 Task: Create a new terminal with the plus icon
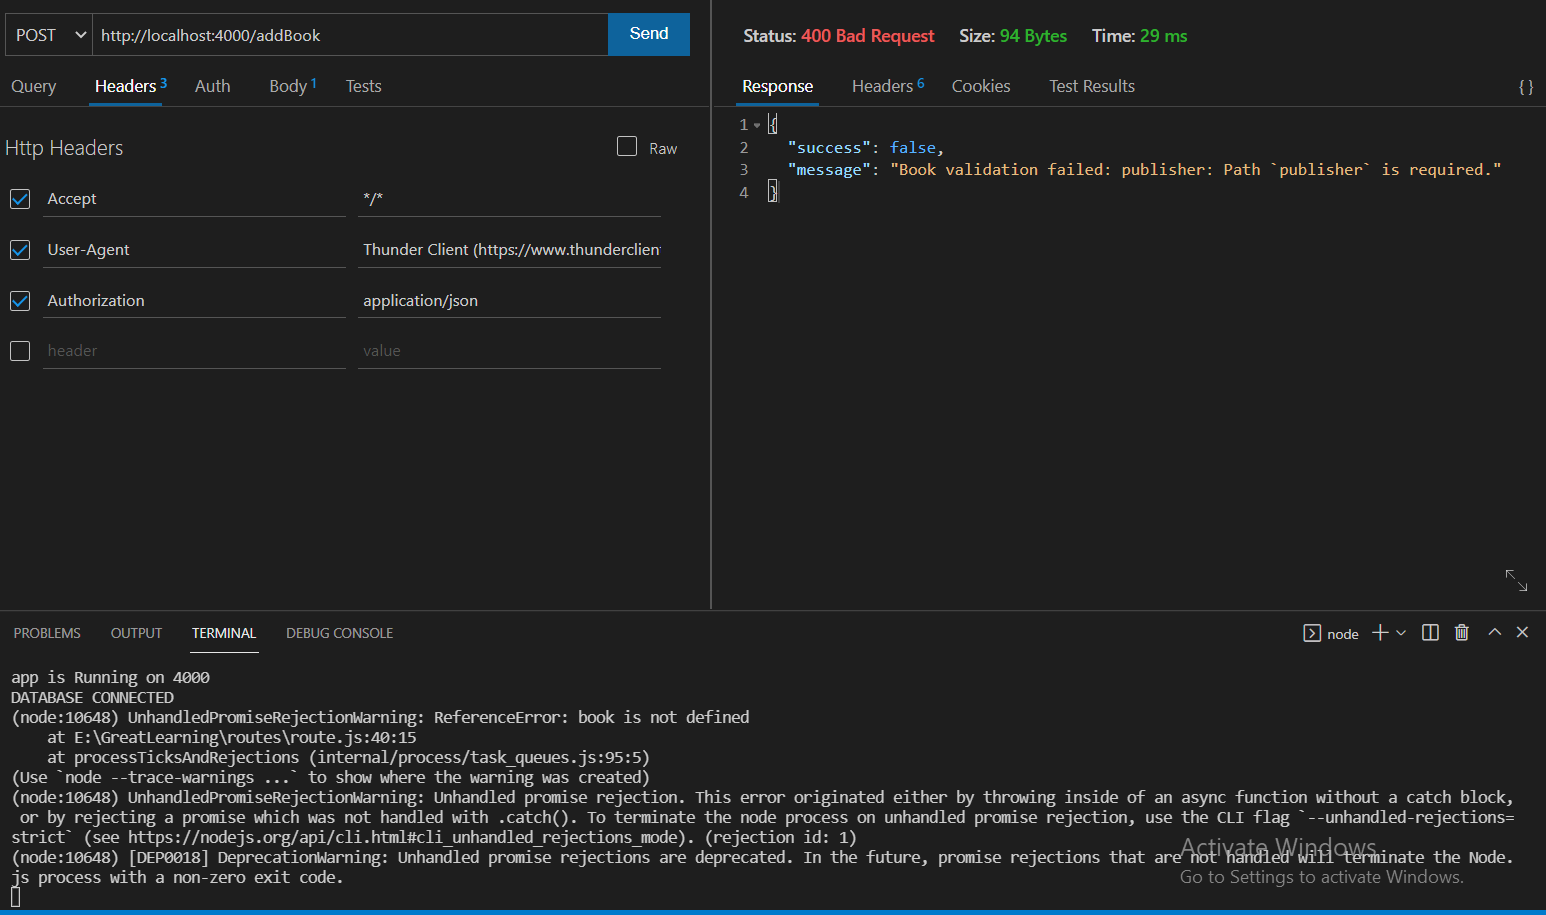coord(1380,632)
